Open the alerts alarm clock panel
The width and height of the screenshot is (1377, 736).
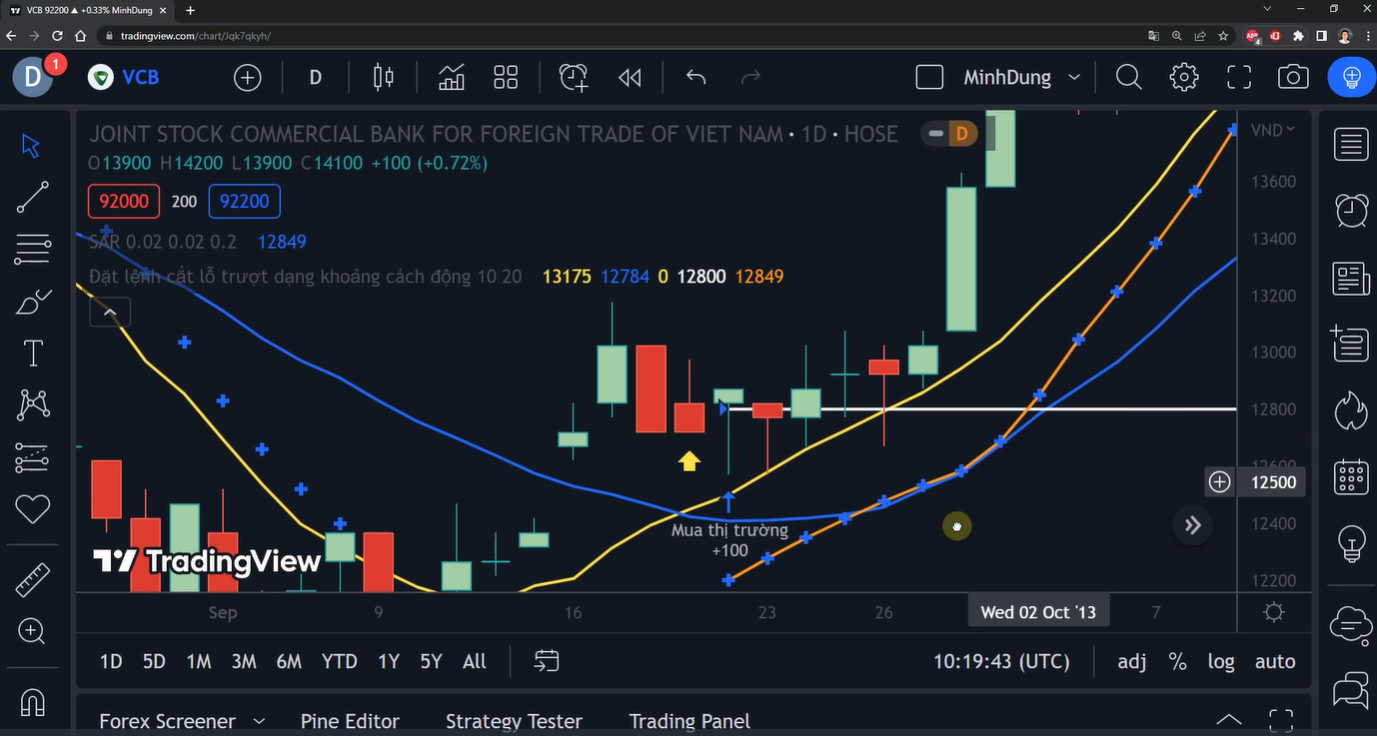coord(1351,211)
